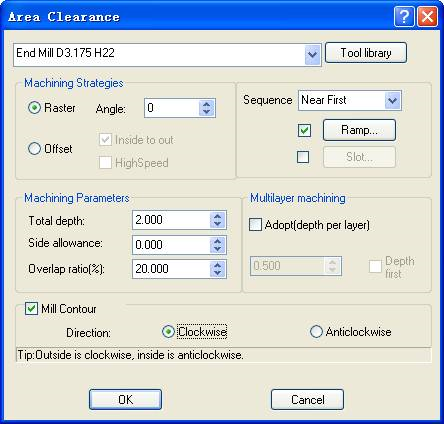Open Ramp settings button
444x424 pixels.
coord(359,130)
